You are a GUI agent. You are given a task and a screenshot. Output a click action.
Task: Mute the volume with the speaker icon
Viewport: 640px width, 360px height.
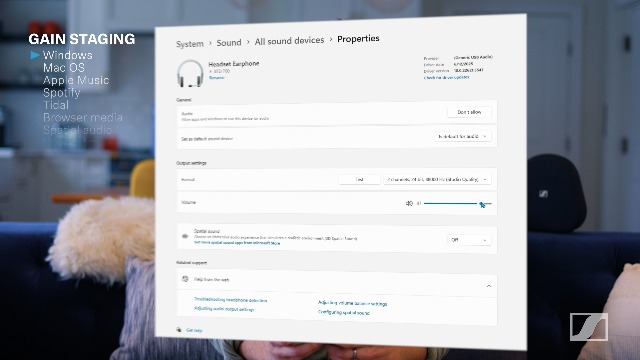point(409,203)
